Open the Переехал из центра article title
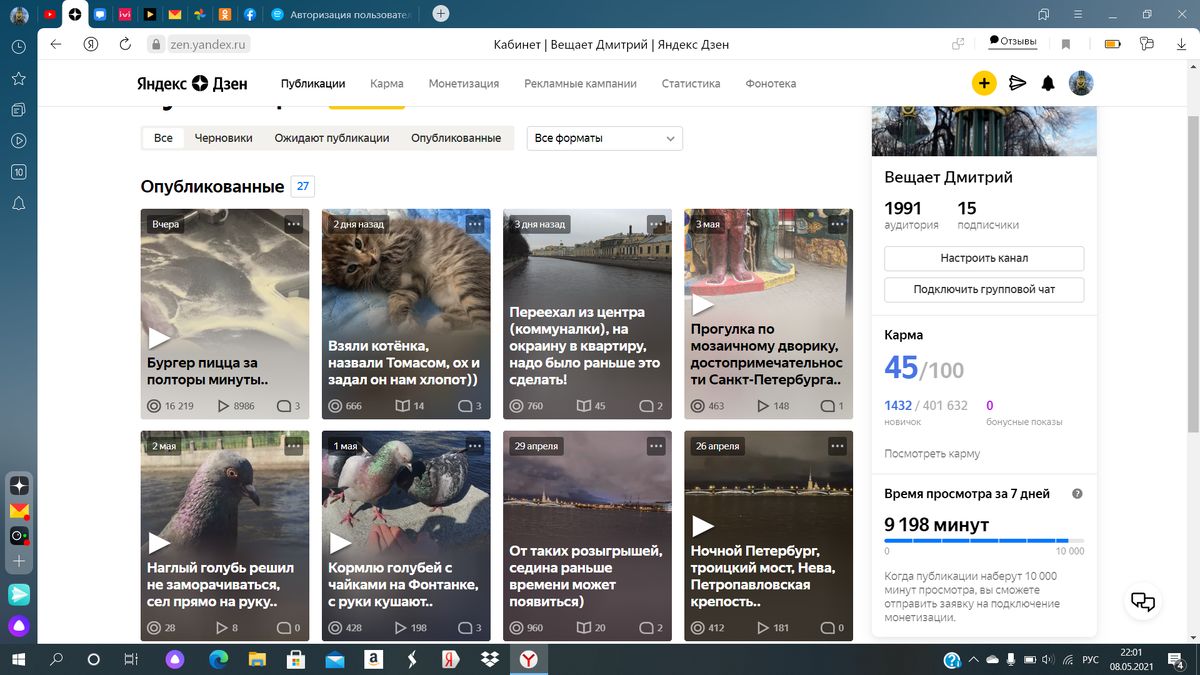Viewport: 1200px width, 675px height. 586,346
